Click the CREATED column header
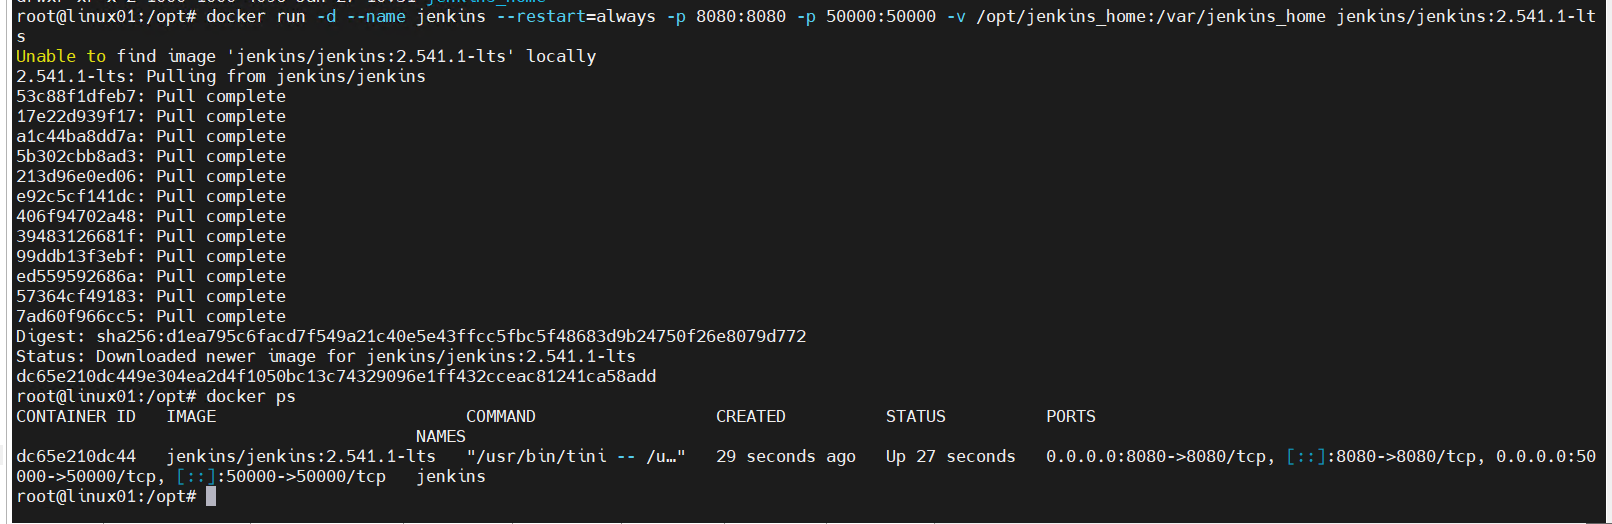The image size is (1612, 524). (751, 416)
